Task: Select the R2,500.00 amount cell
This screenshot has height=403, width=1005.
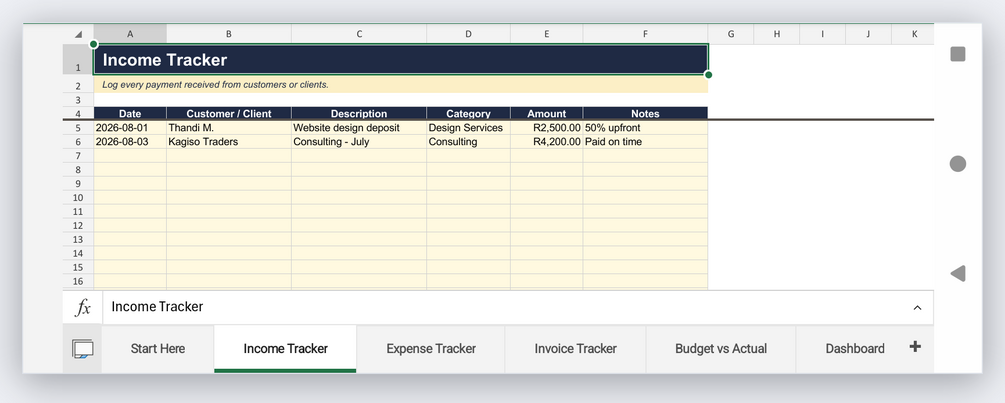Action: [x=547, y=128]
